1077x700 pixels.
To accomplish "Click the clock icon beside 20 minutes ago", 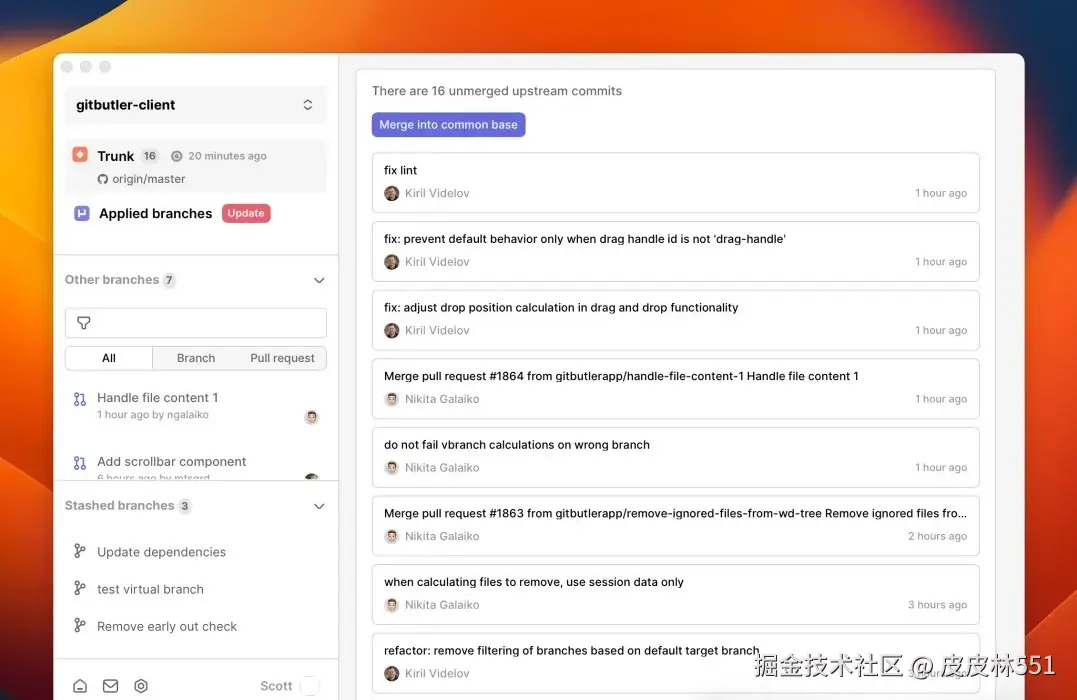I will 177,156.
